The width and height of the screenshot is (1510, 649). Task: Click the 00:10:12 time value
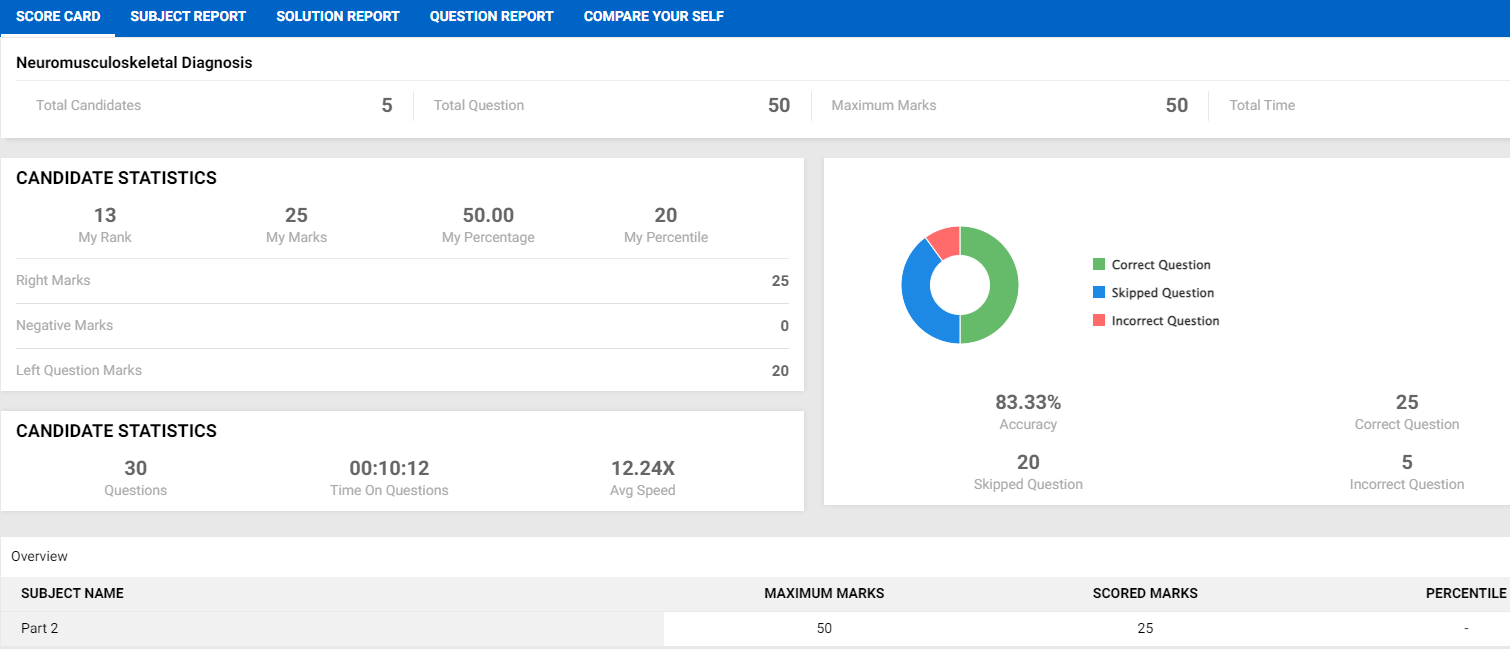click(389, 468)
